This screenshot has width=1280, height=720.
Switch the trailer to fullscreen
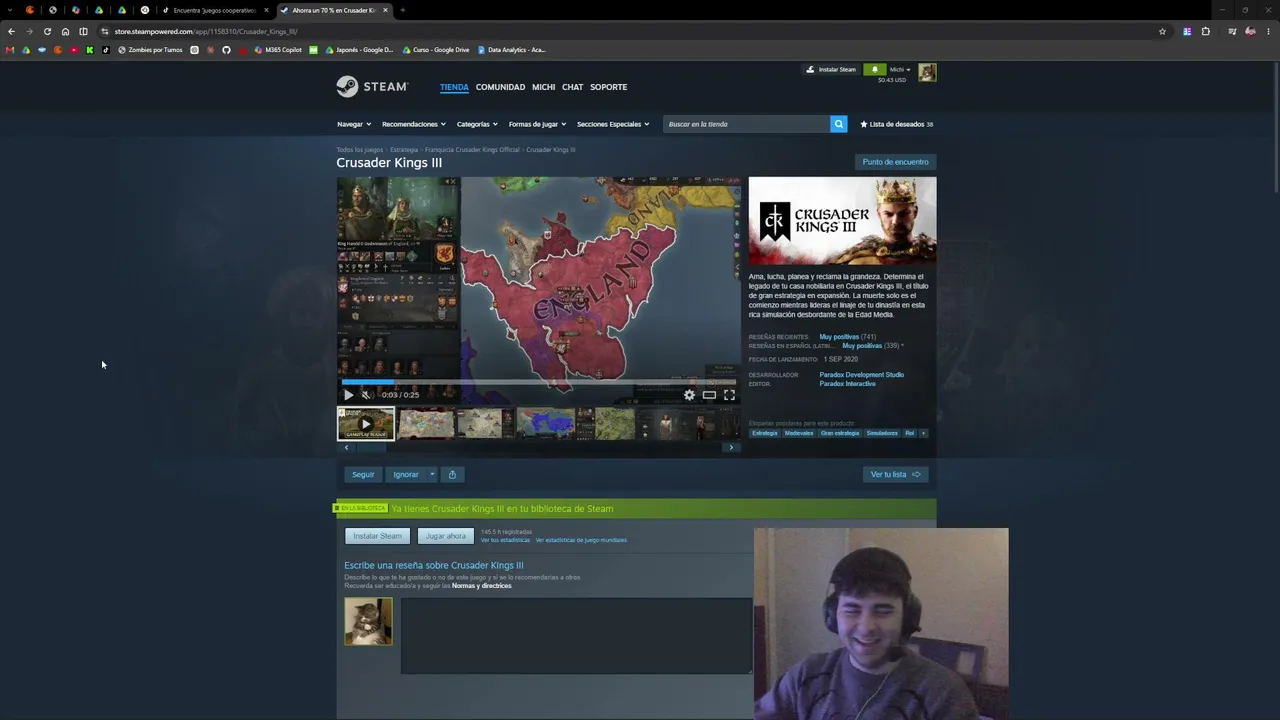coord(729,395)
